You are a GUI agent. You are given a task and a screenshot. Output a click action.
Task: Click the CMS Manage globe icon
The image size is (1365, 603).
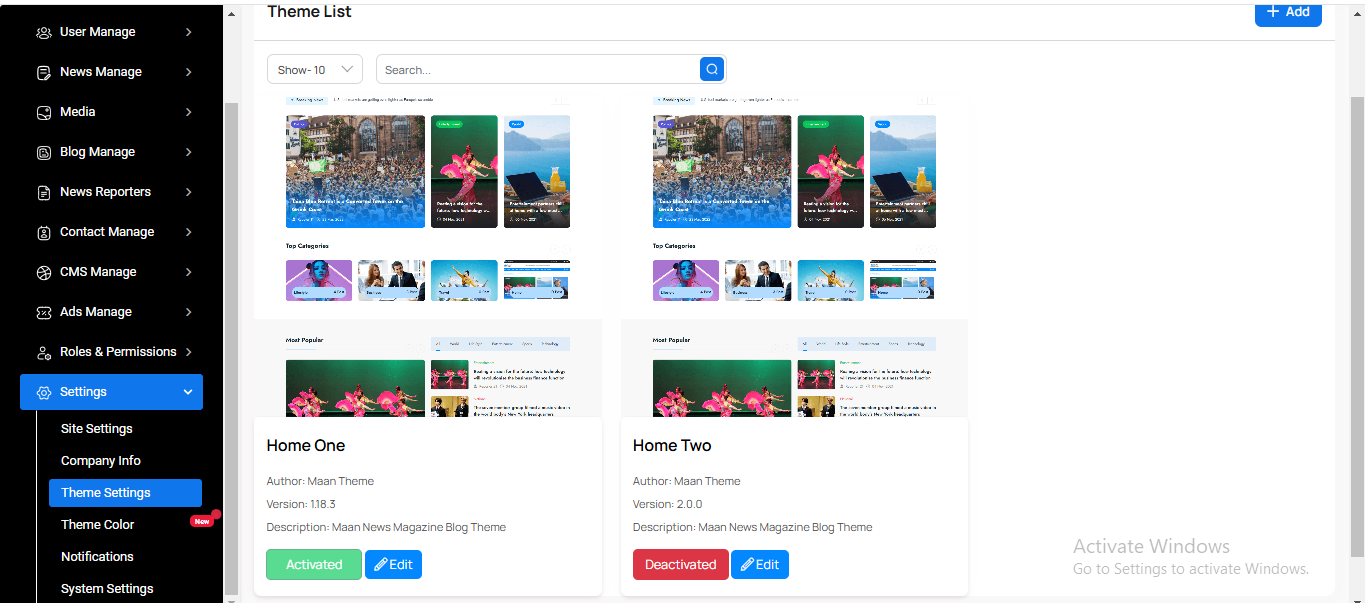pos(43,272)
